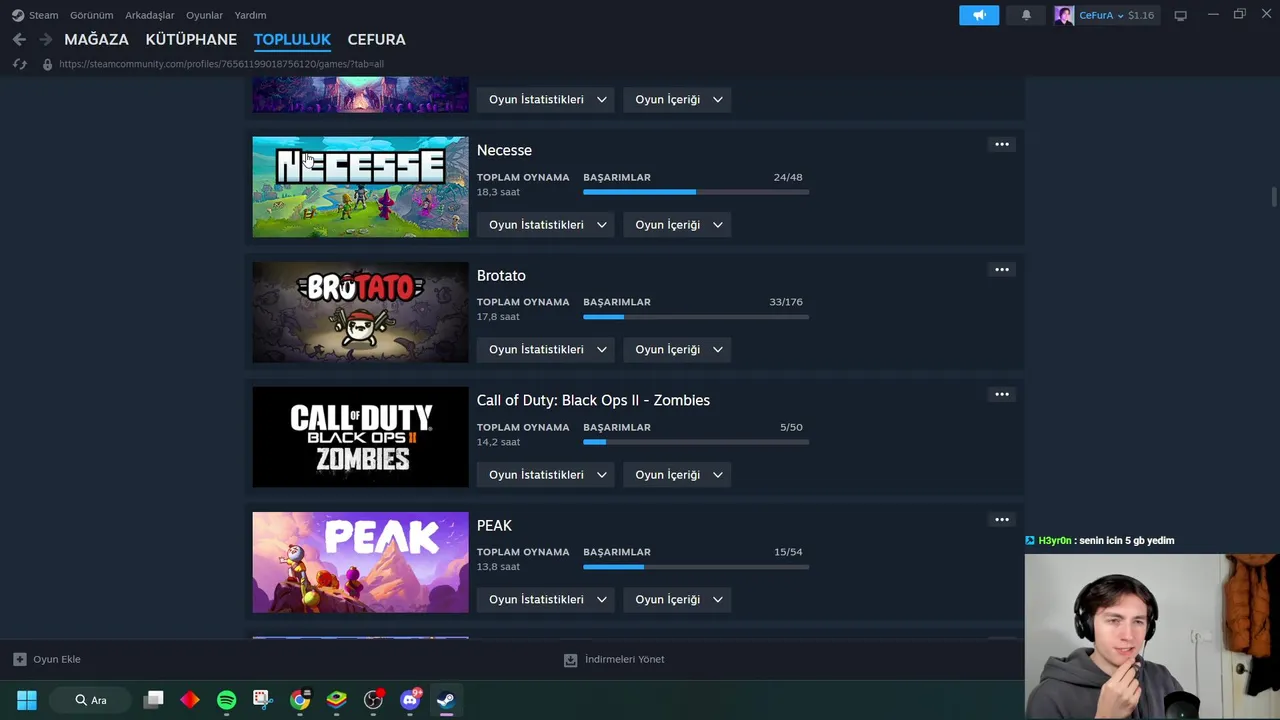Open the Steam menu
Screen dimensions: 1280x720
pos(43,15)
